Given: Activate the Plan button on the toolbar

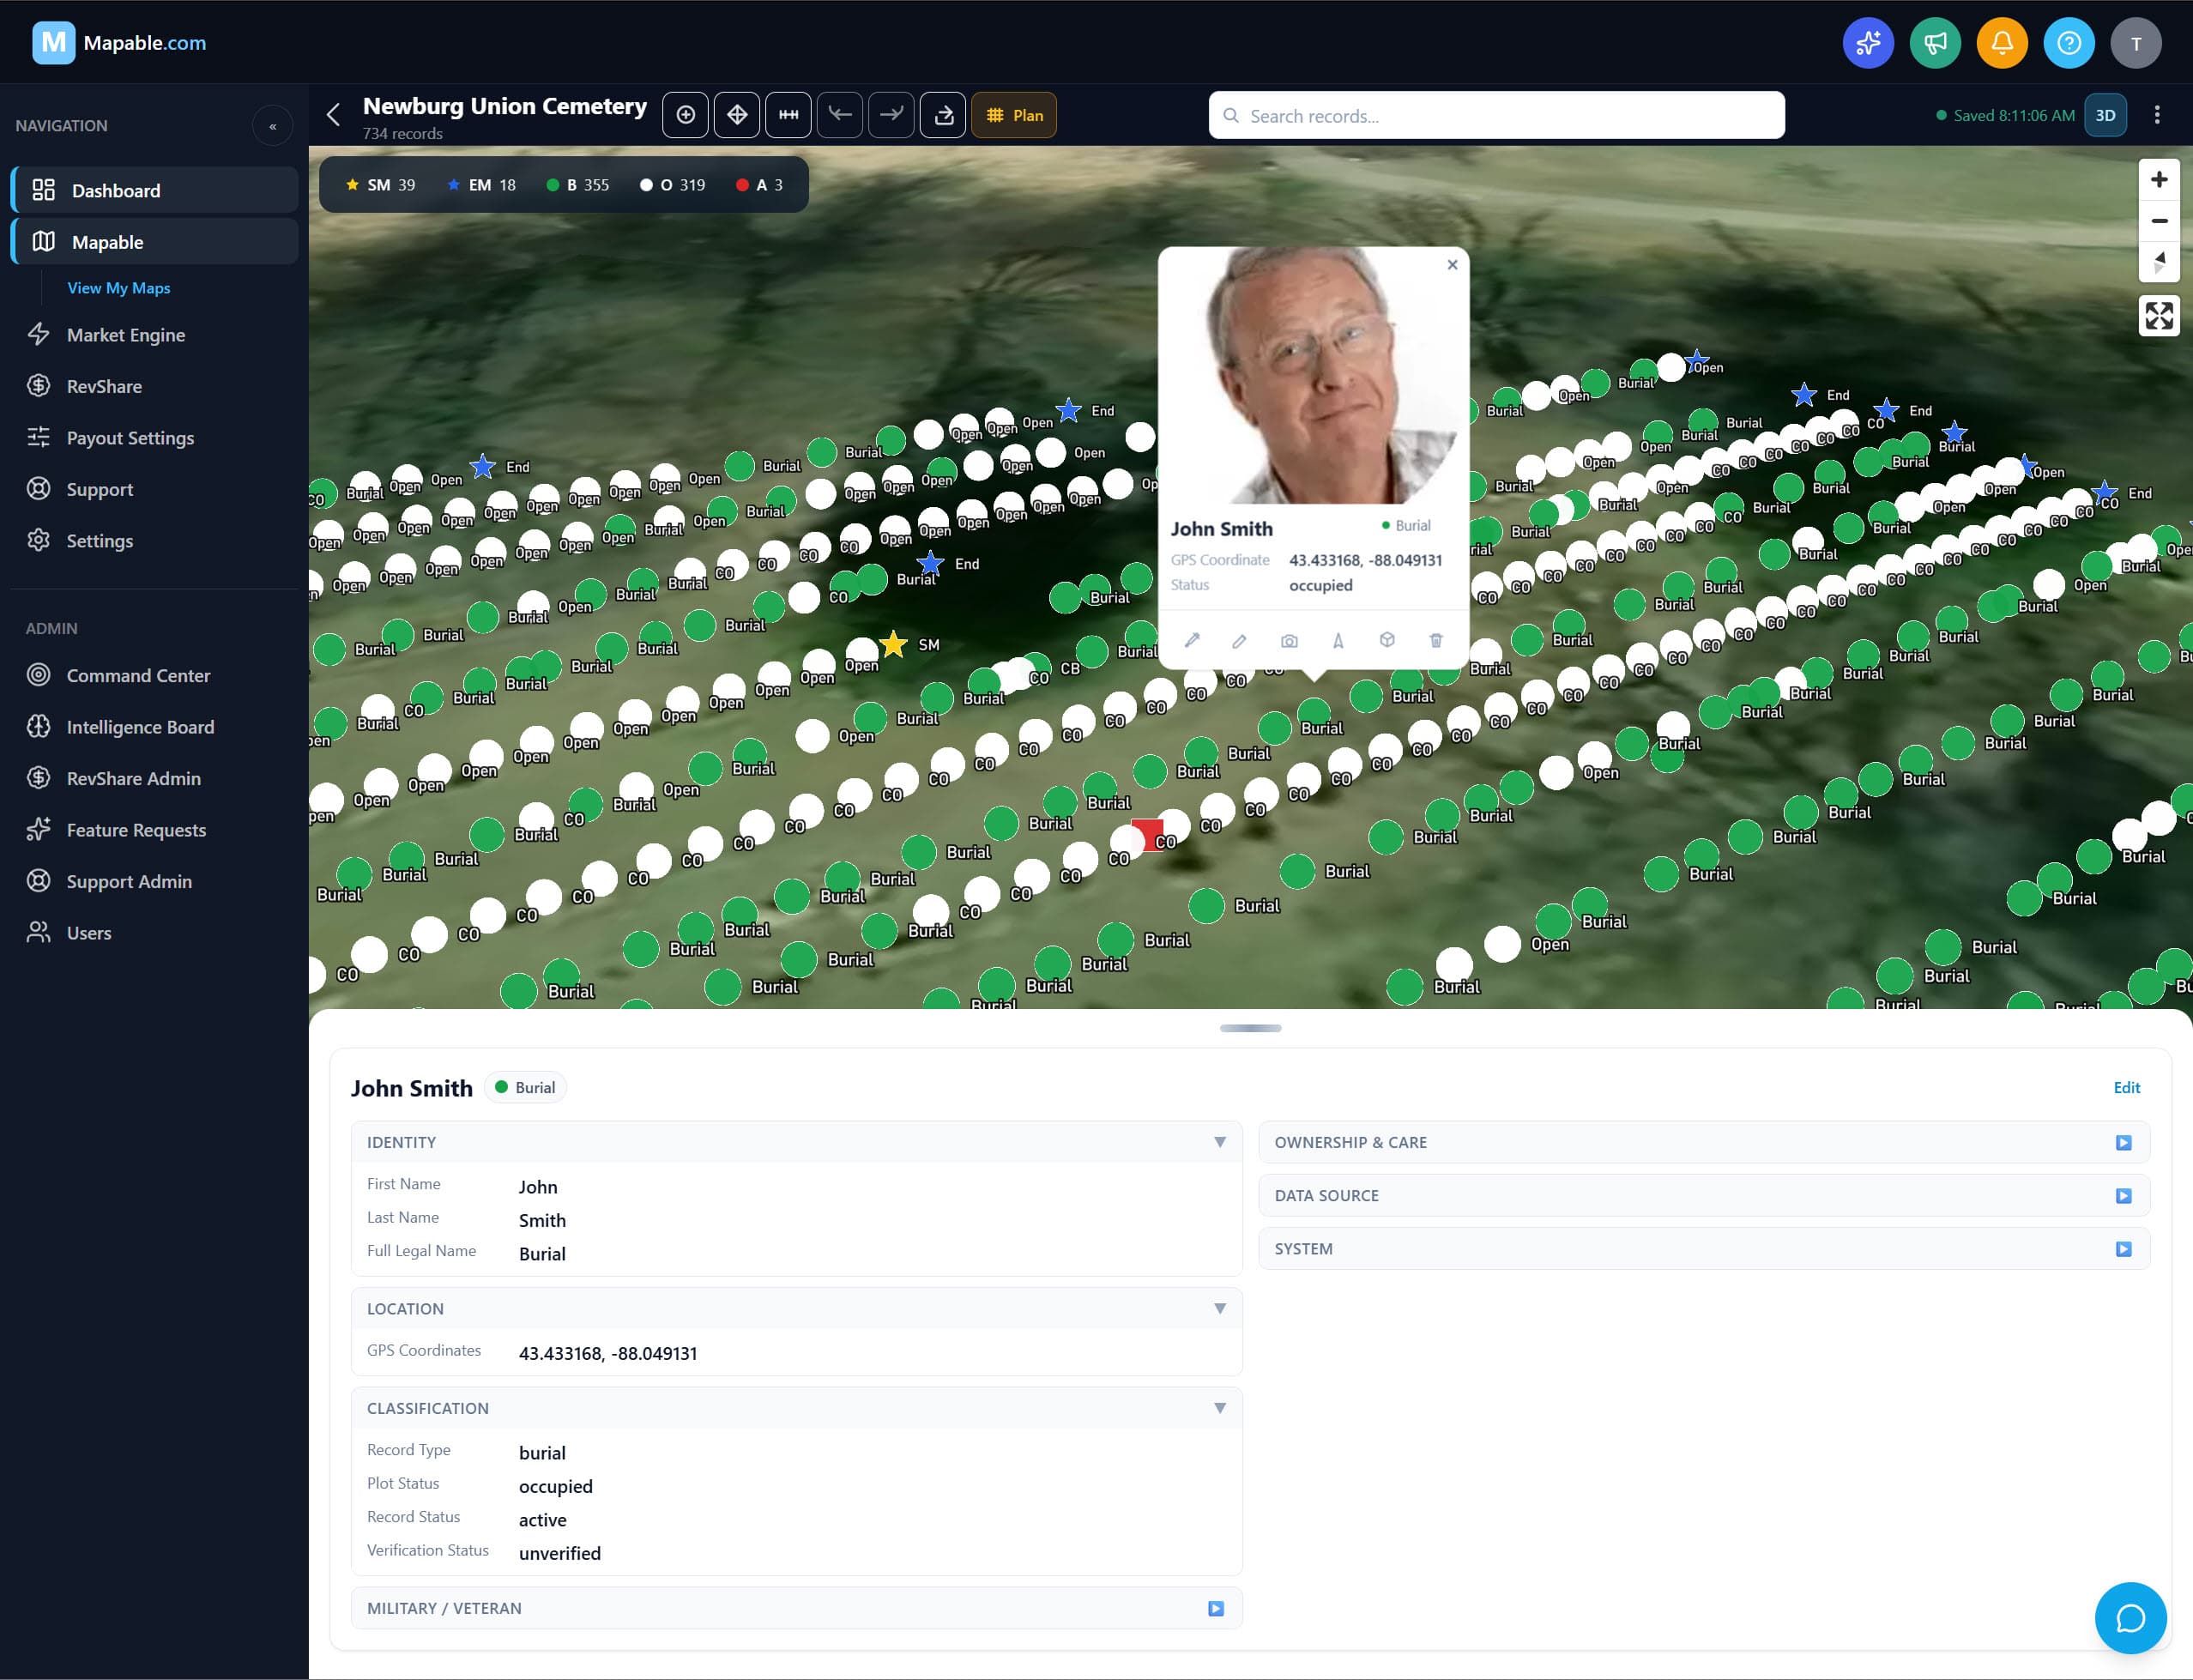Looking at the screenshot, I should 1013,115.
